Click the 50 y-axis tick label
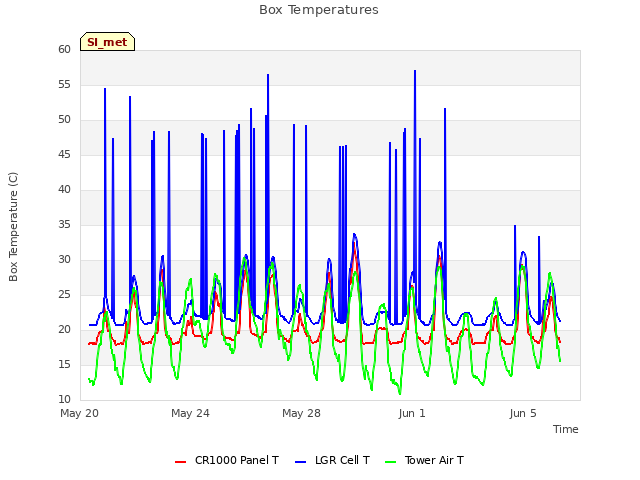Viewport: 640px width, 480px height. 64,120
